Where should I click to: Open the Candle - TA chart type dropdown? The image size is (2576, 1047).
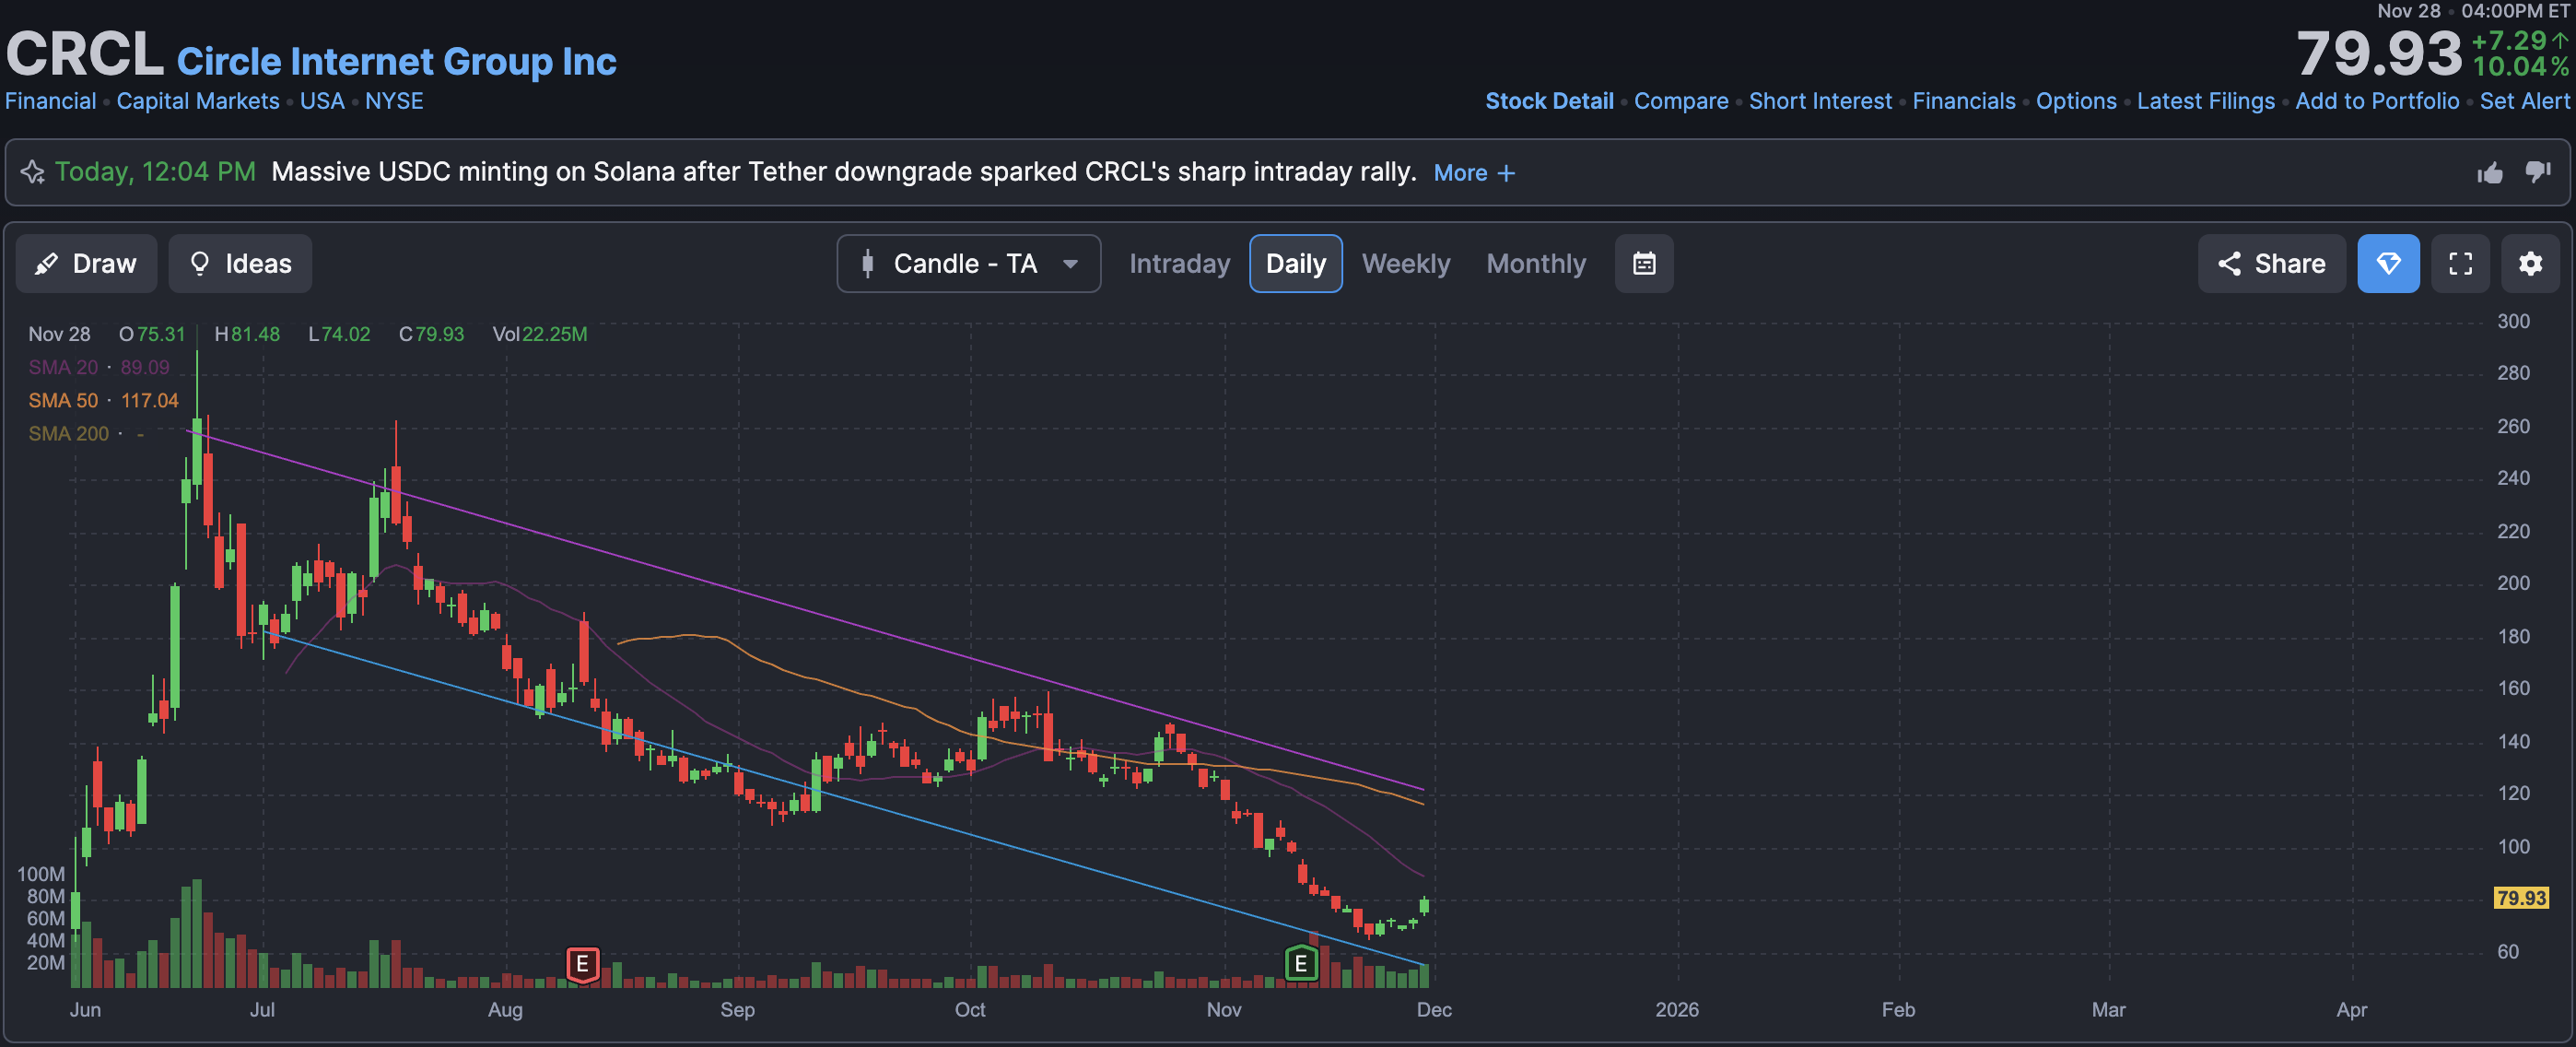click(967, 264)
